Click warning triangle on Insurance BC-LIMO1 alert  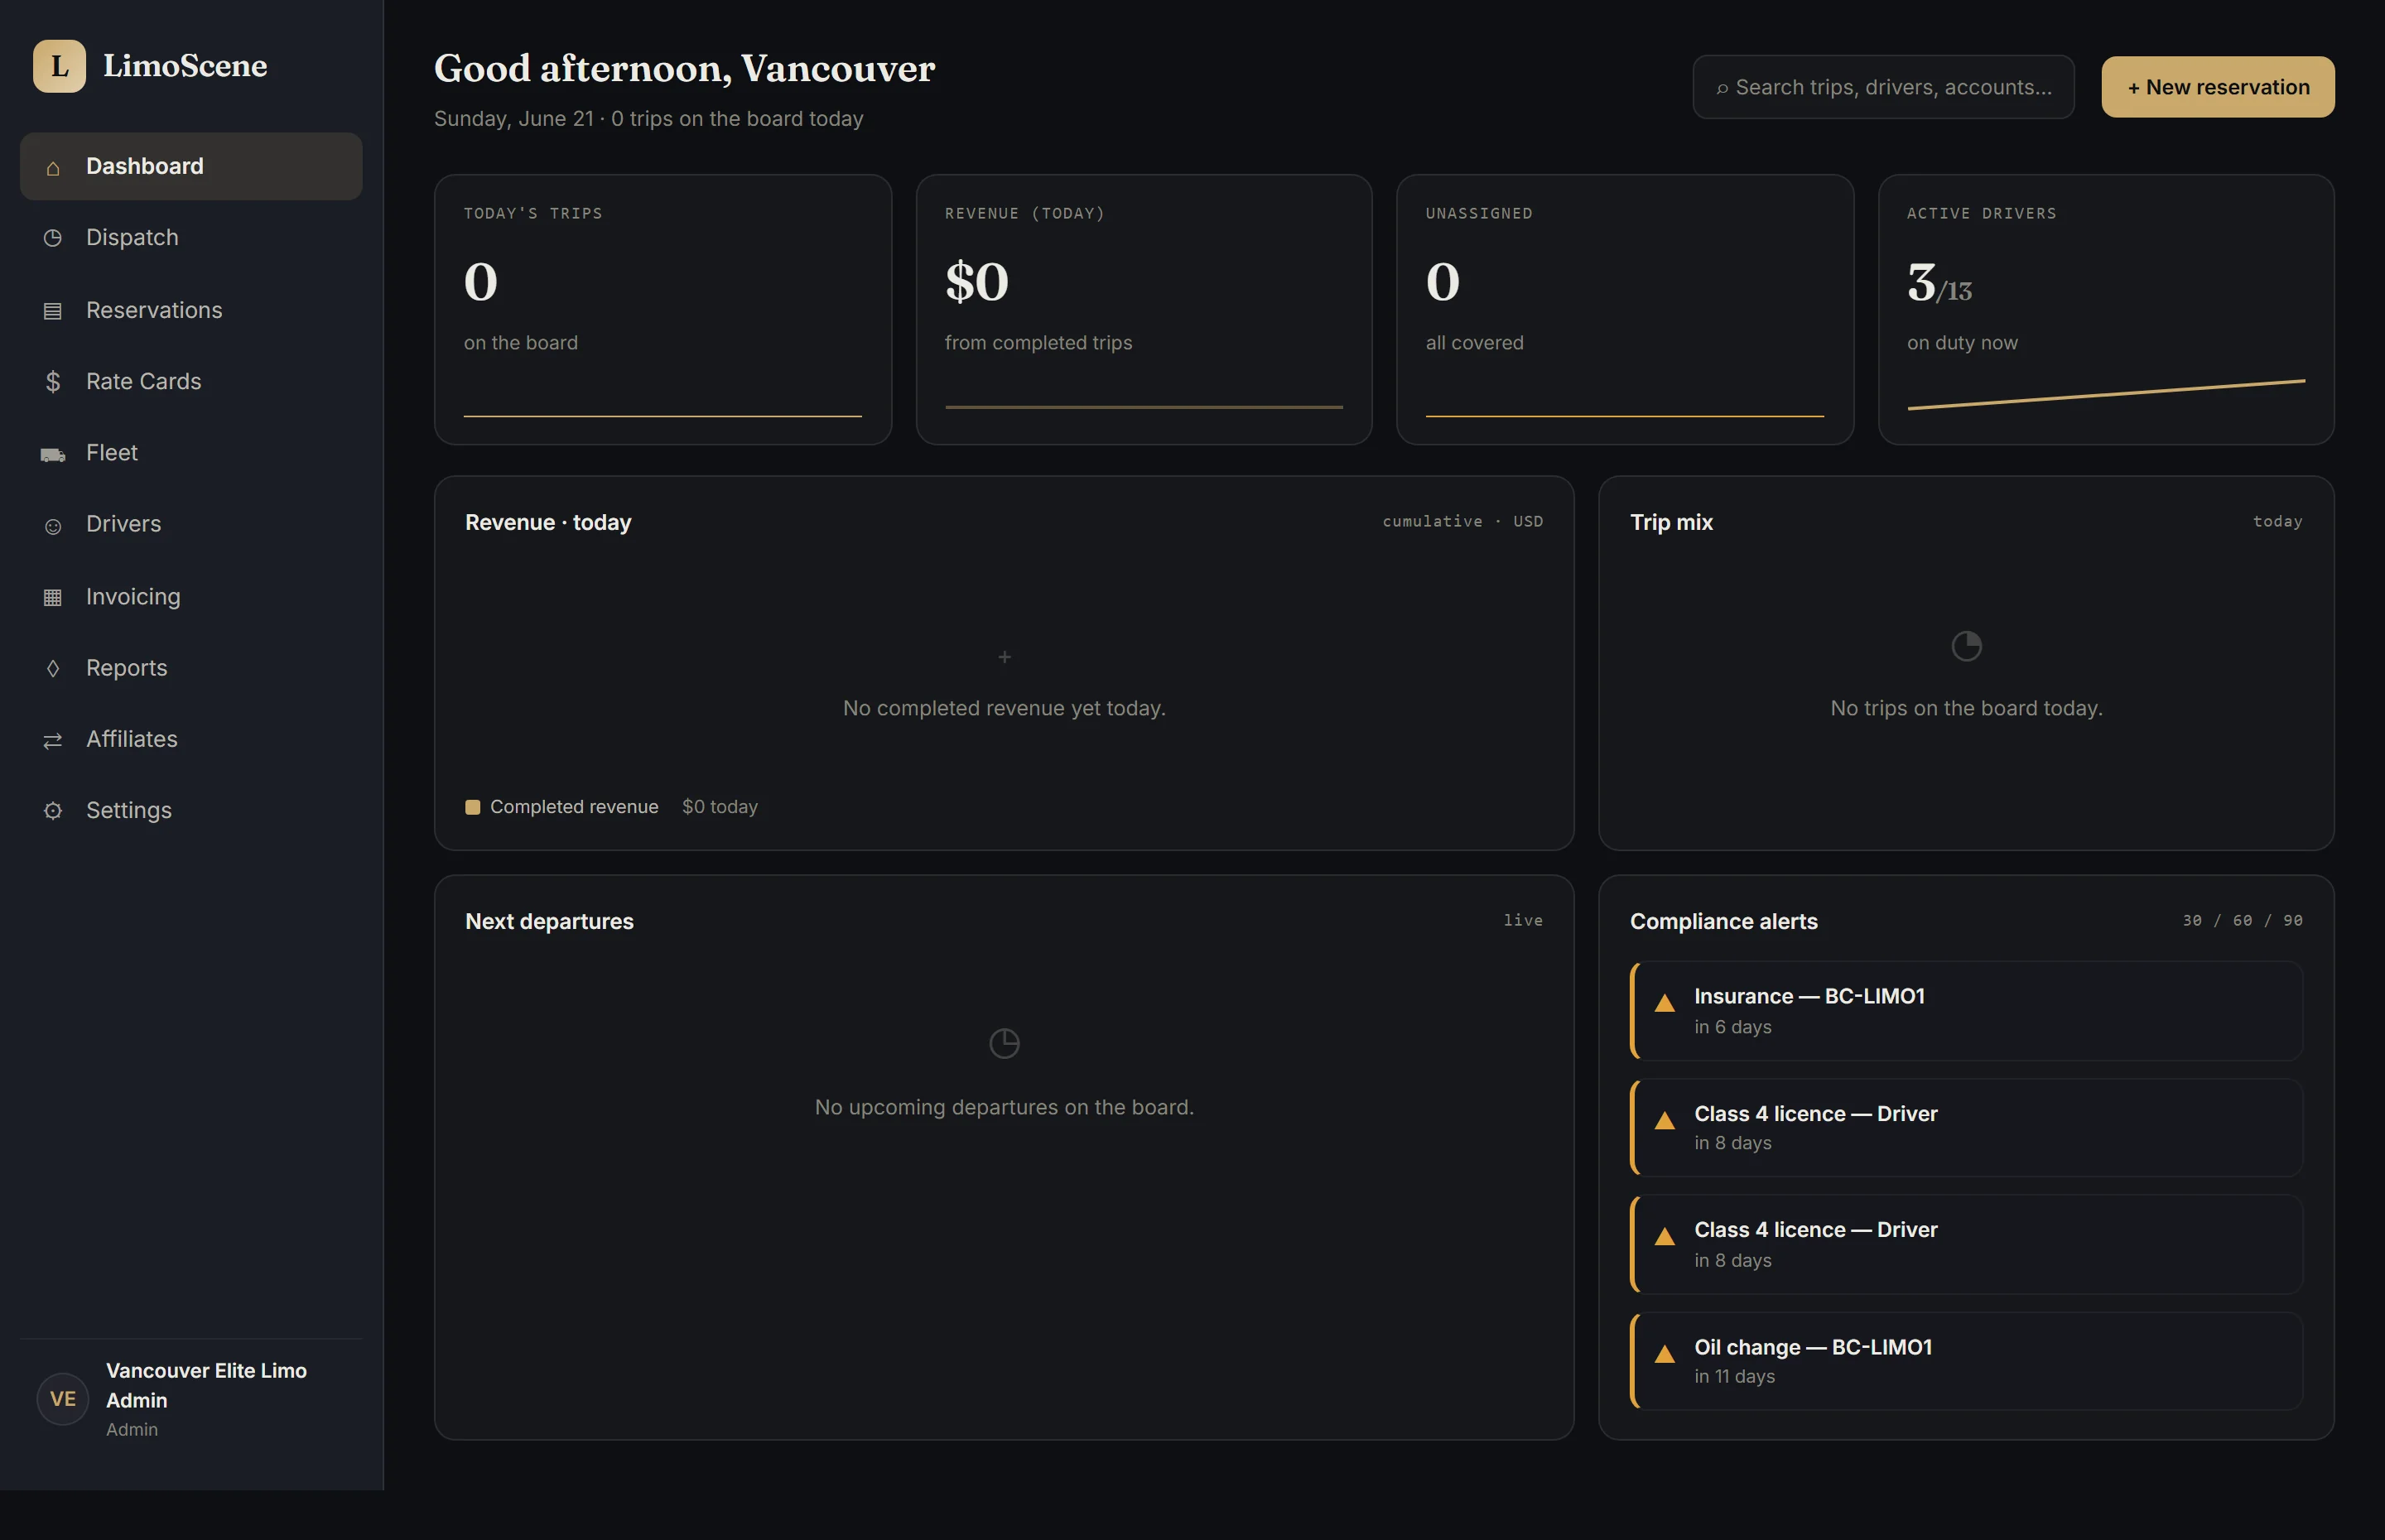click(1664, 1003)
